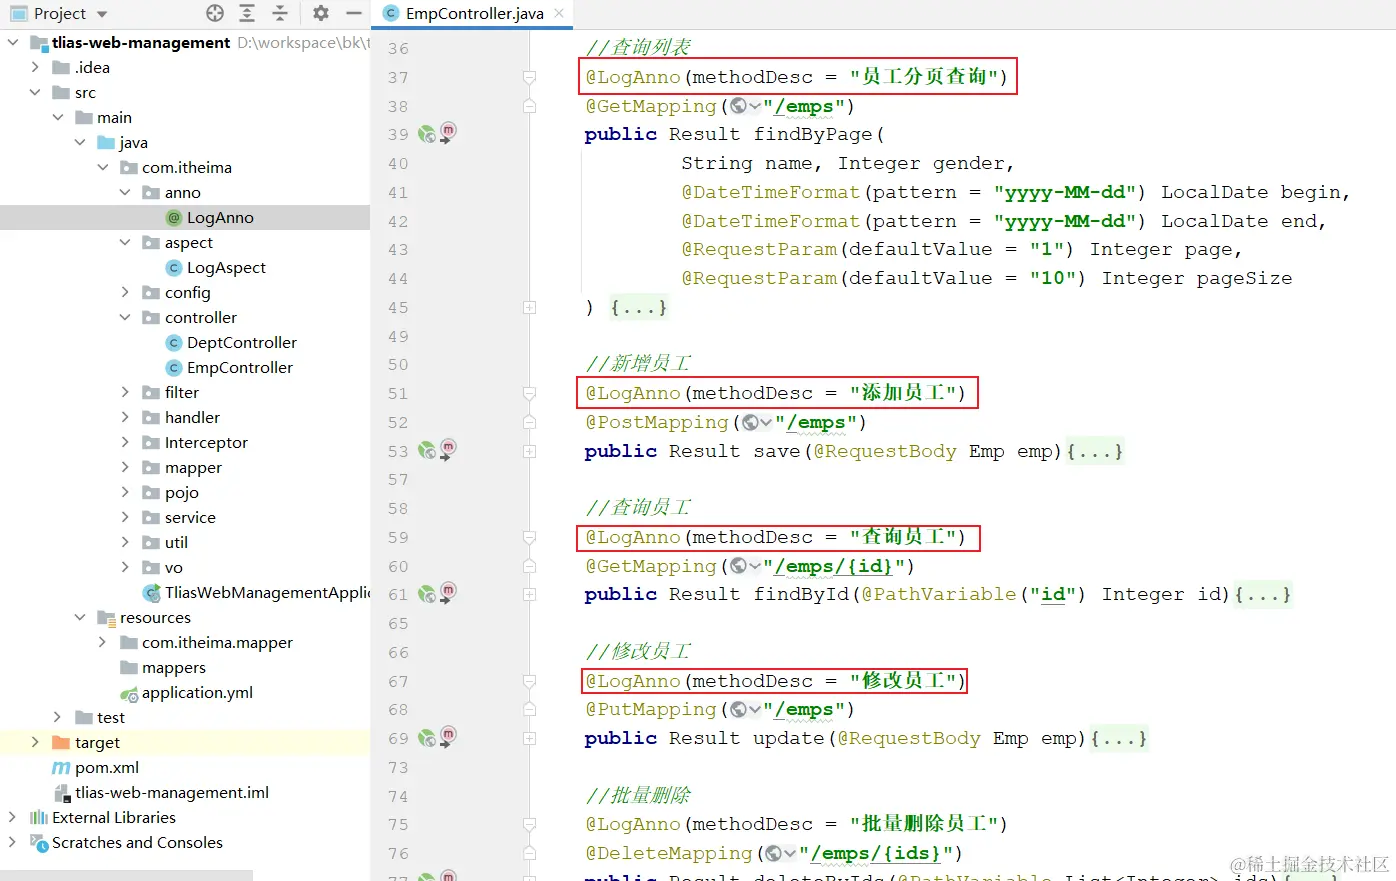Collapse the tlias-web-management project root
This screenshot has height=881, width=1396.
[x=13, y=42]
